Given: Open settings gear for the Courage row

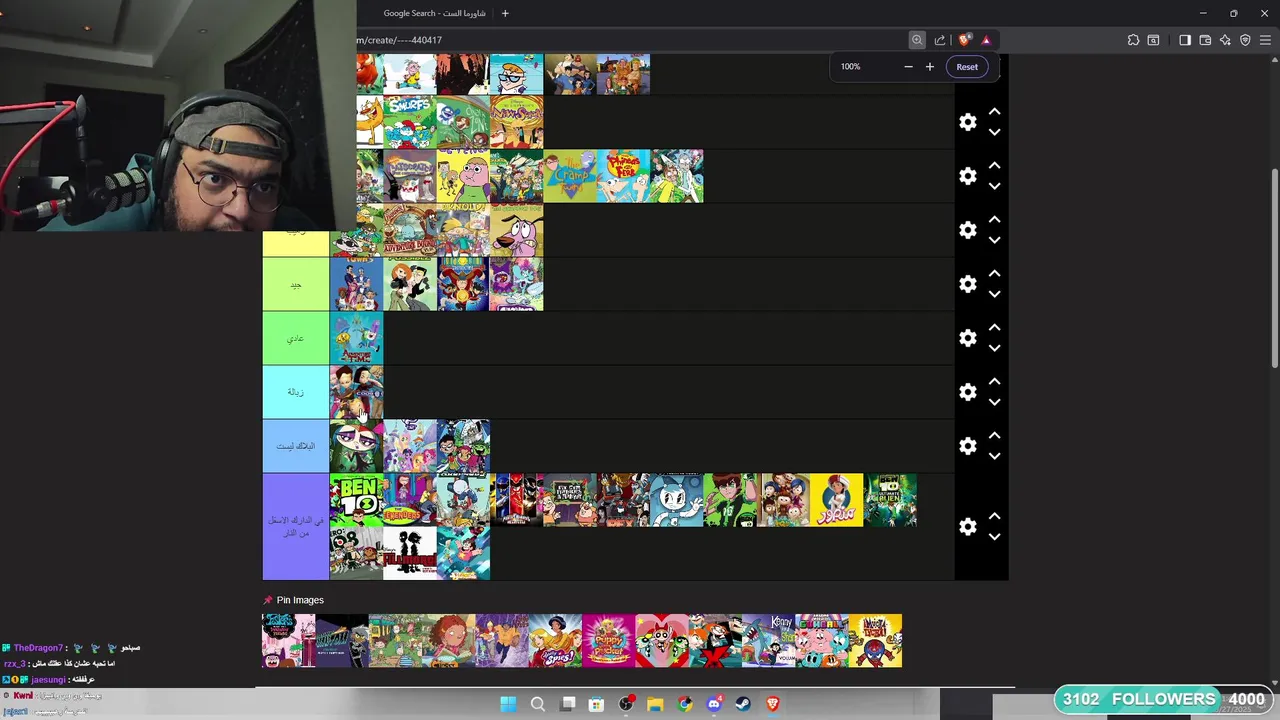Looking at the screenshot, I should (967, 230).
